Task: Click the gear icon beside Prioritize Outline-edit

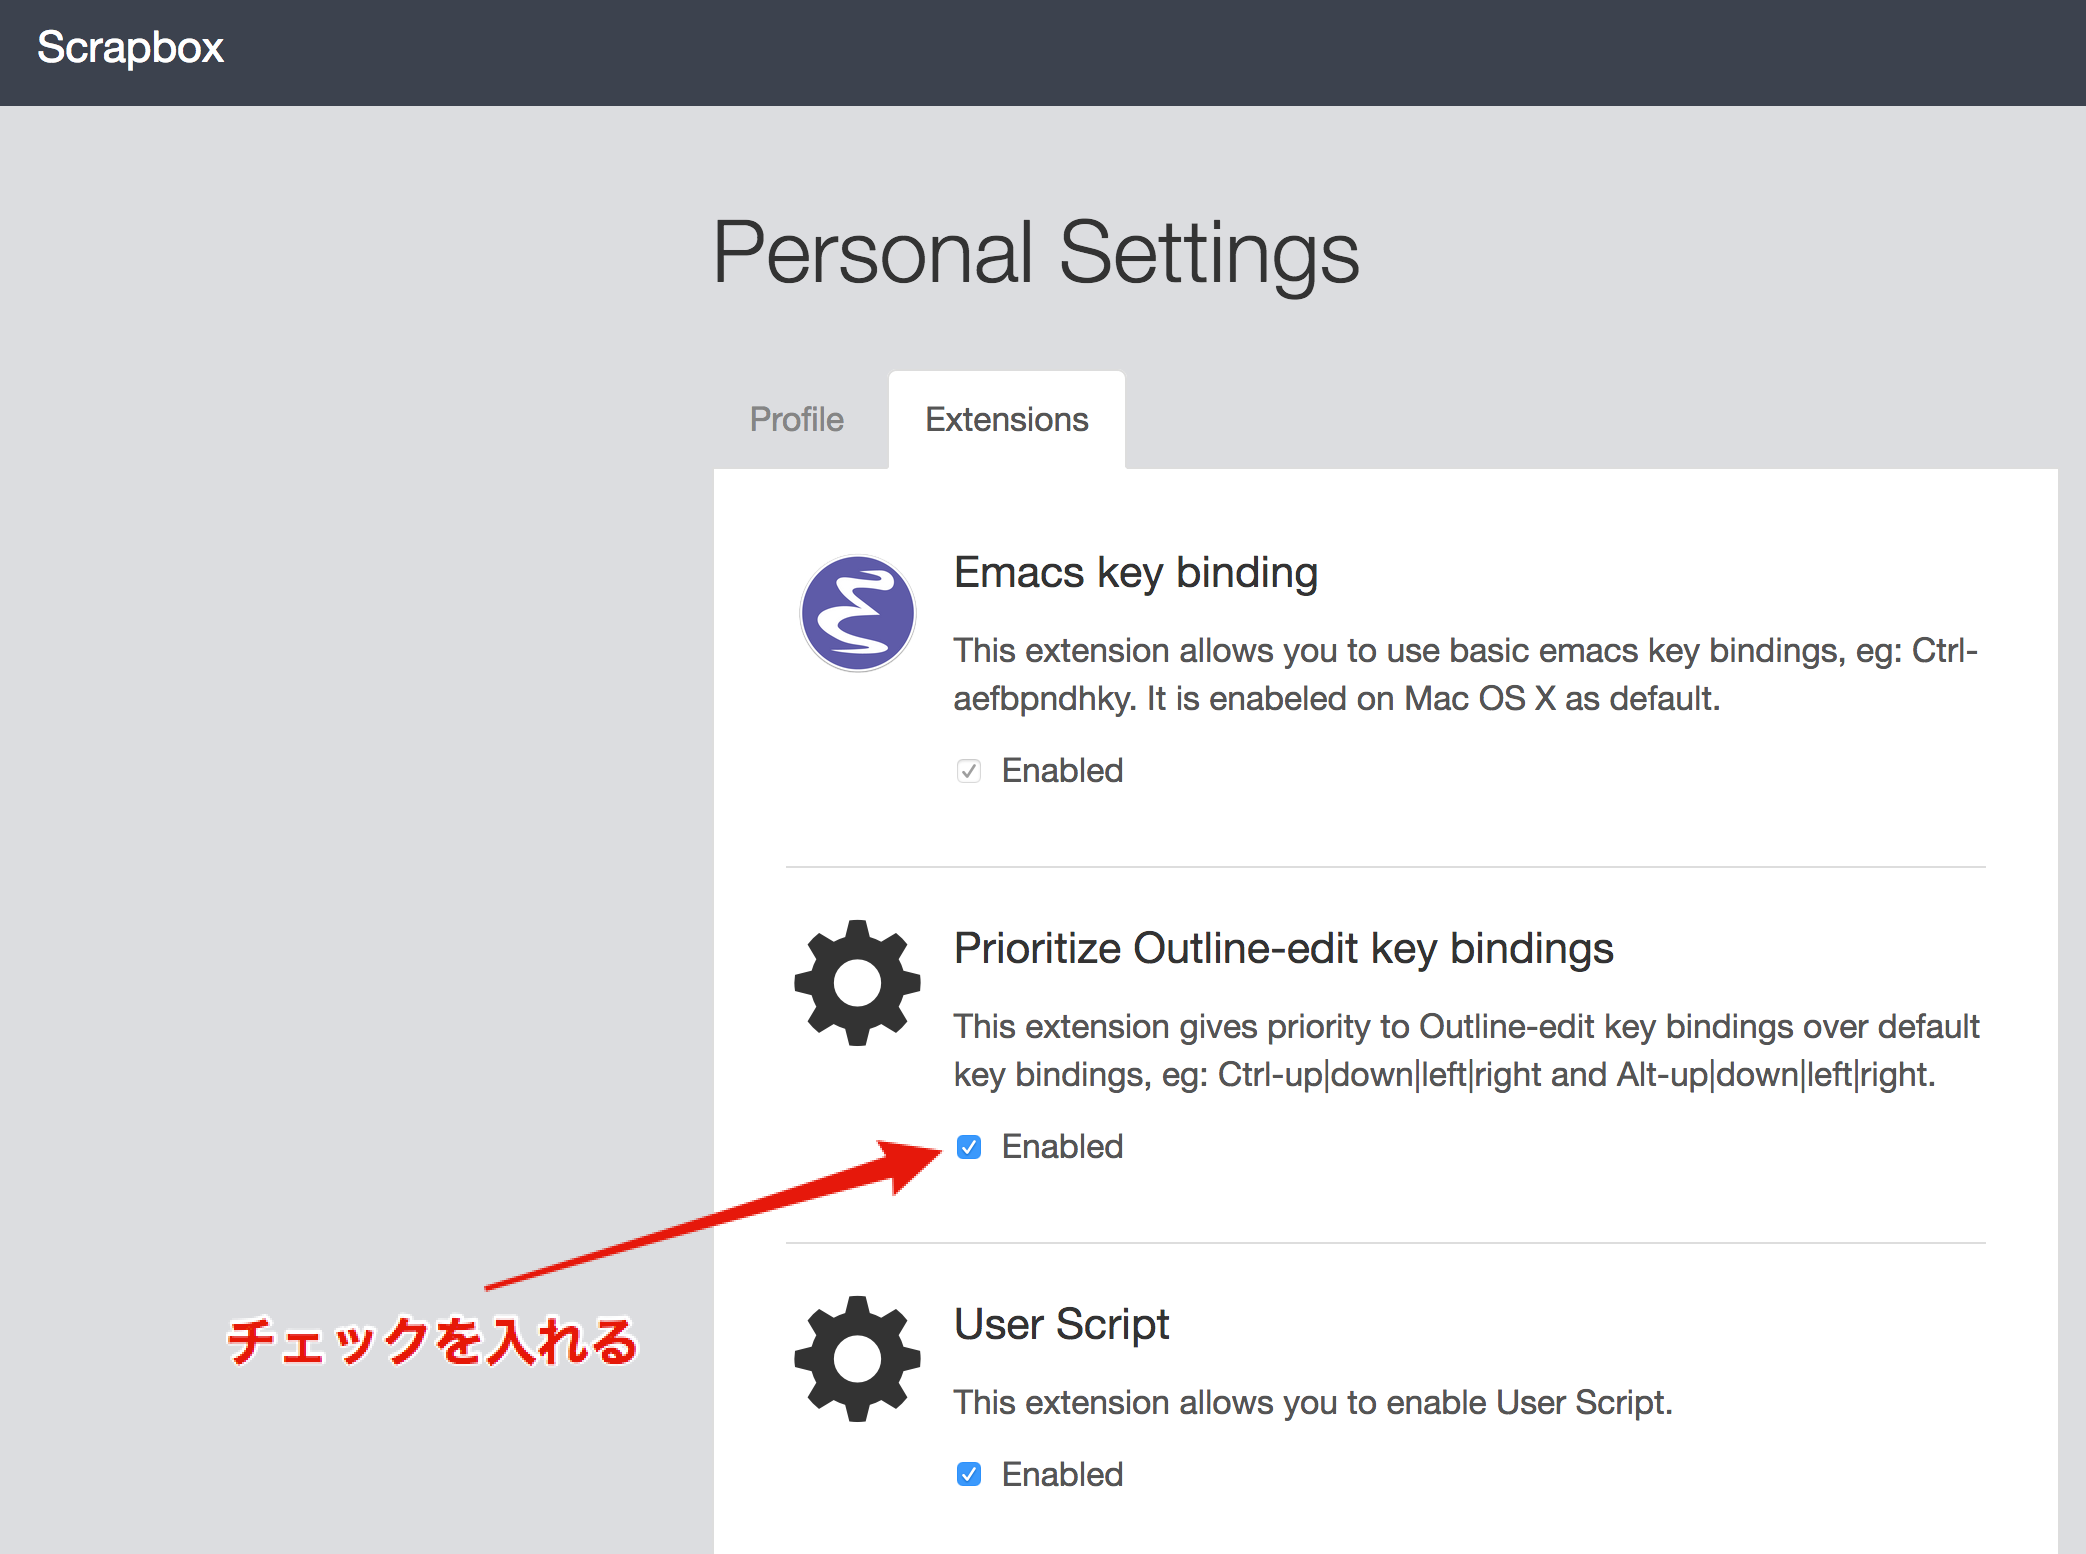Action: [857, 983]
